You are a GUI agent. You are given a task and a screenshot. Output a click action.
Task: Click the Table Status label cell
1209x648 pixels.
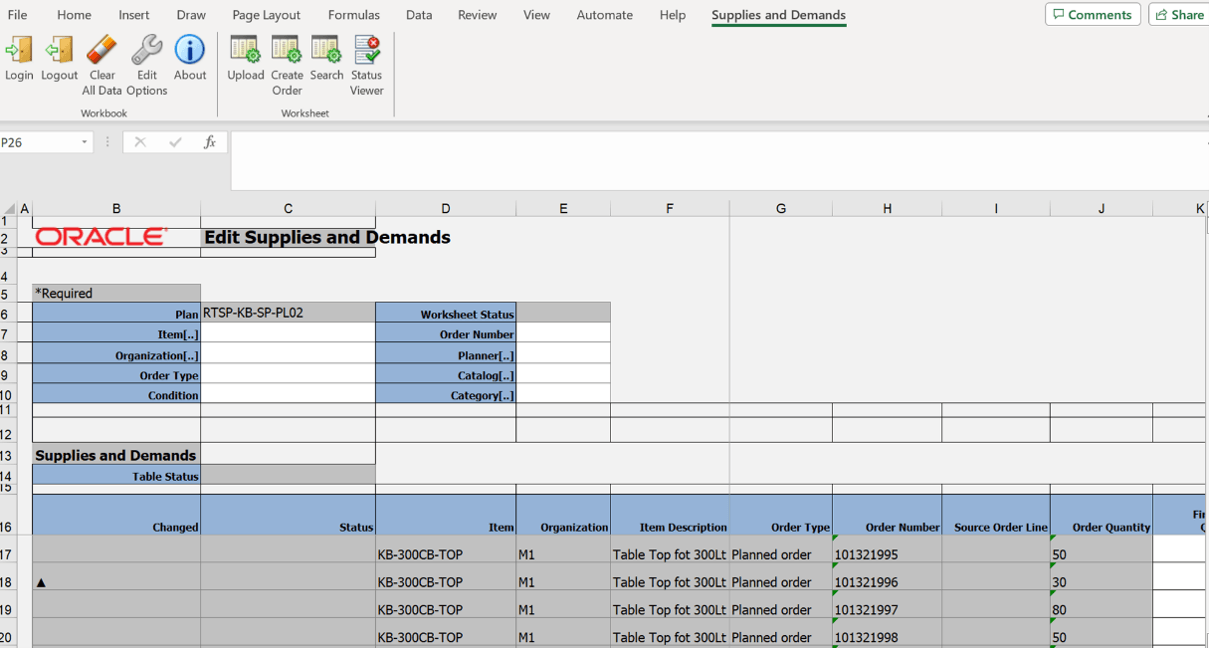click(x=116, y=476)
